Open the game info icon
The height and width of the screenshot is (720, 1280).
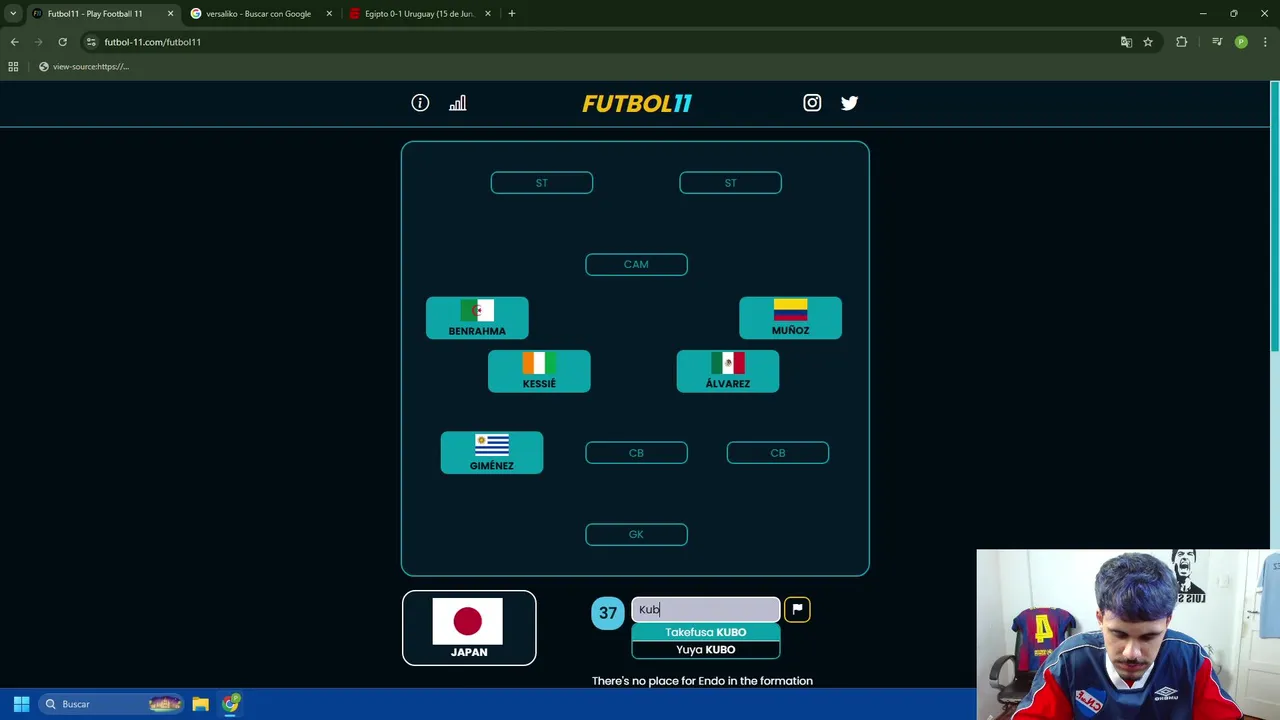[420, 103]
